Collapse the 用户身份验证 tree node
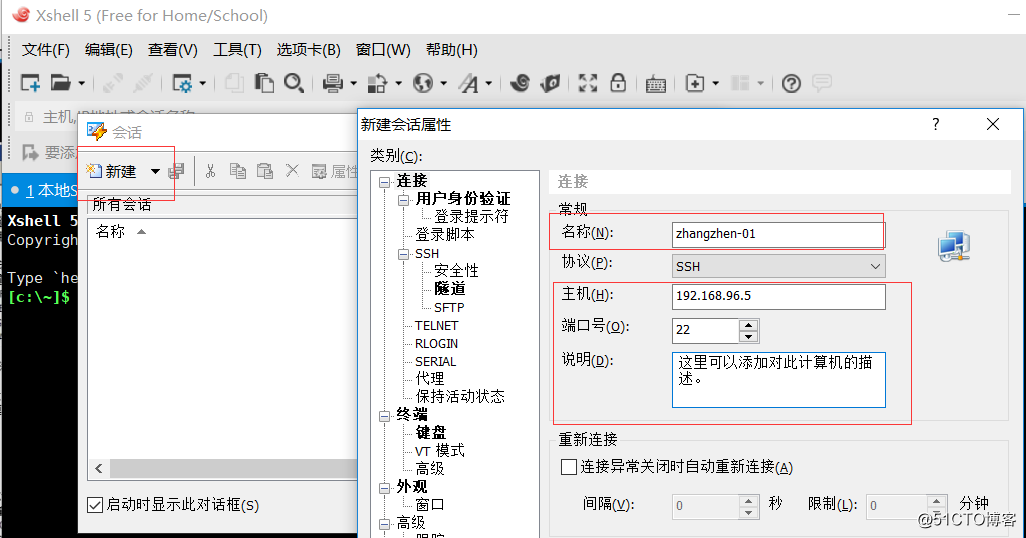The width and height of the screenshot is (1026, 538). pos(404,200)
